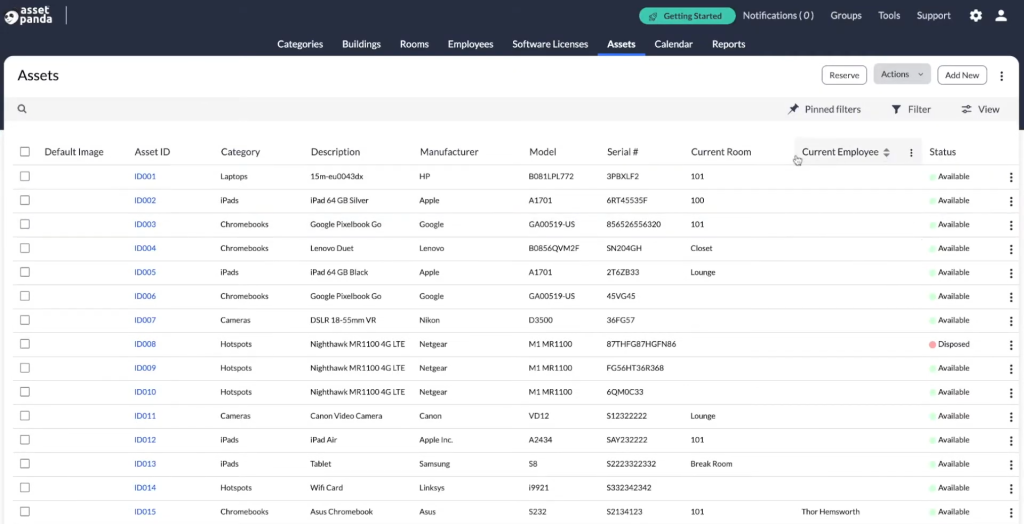Image resolution: width=1024 pixels, height=524 pixels.
Task: Open the Groups menu
Action: tap(846, 16)
